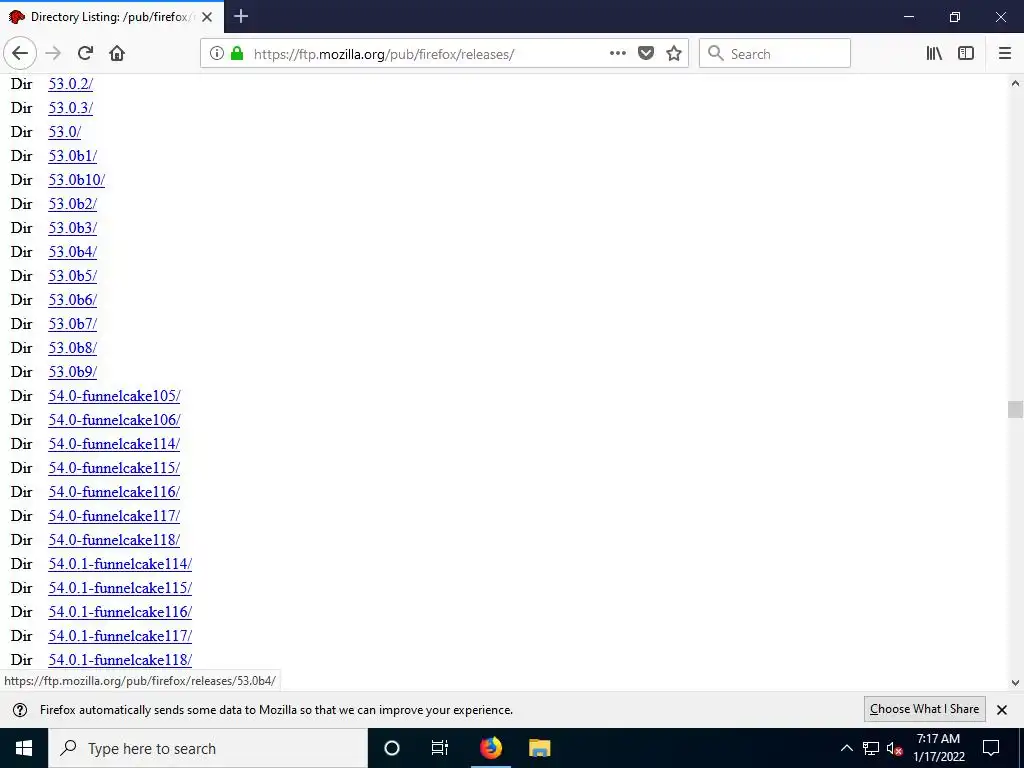Click scrollbar up arrow

(1015, 84)
